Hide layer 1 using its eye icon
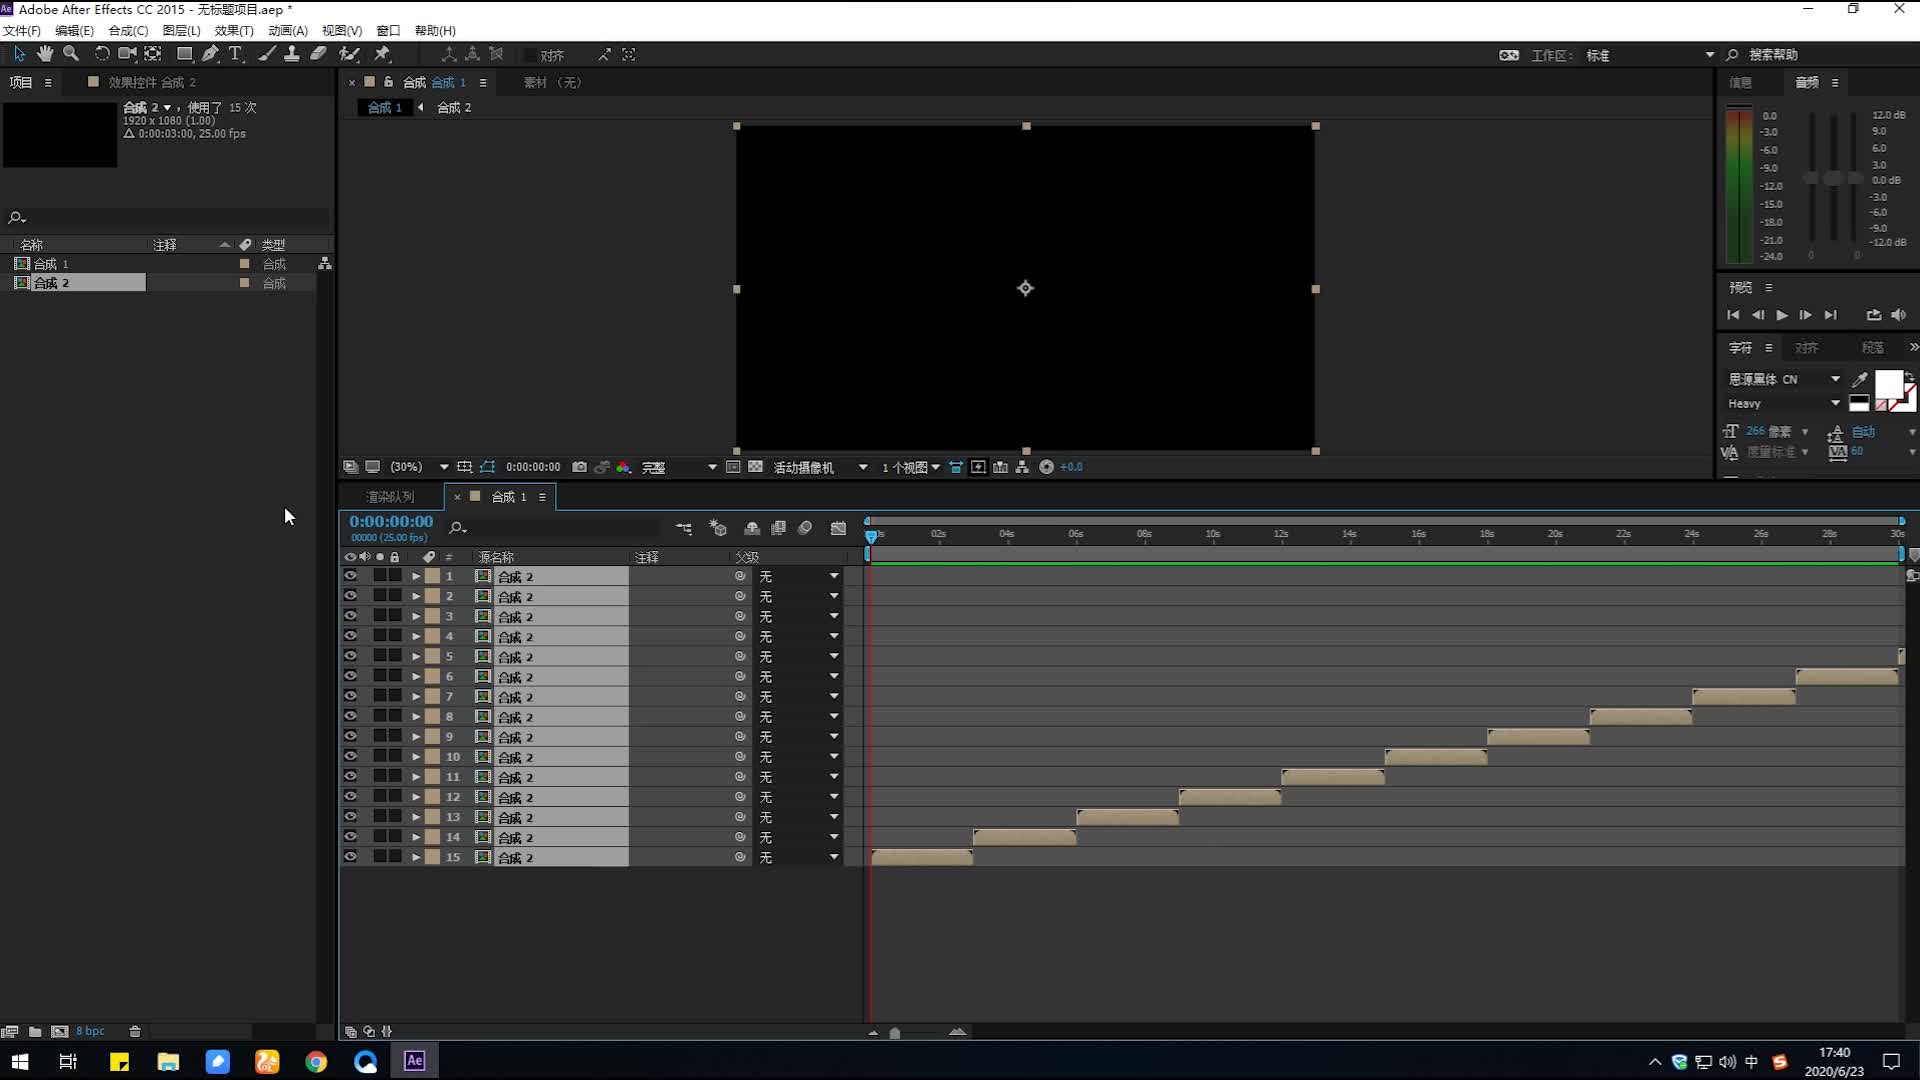 click(350, 576)
